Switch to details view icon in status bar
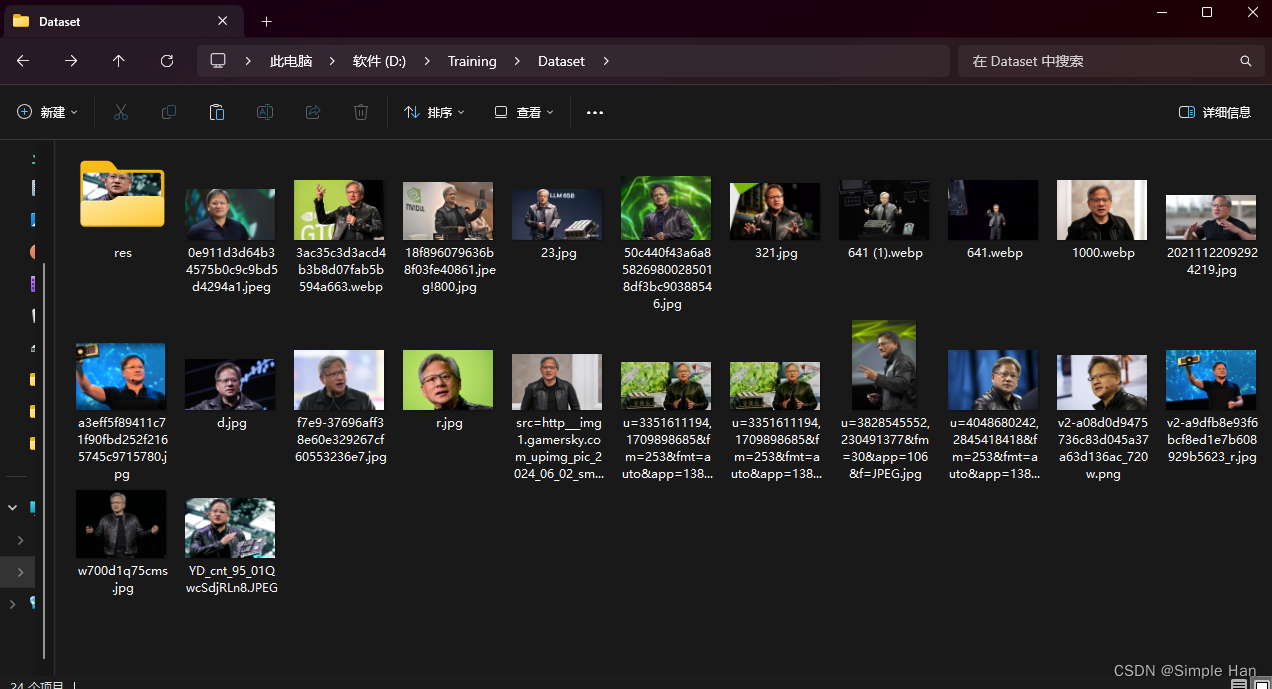Screen dimensions: 1272x689 pyautogui.click(x=1238, y=685)
